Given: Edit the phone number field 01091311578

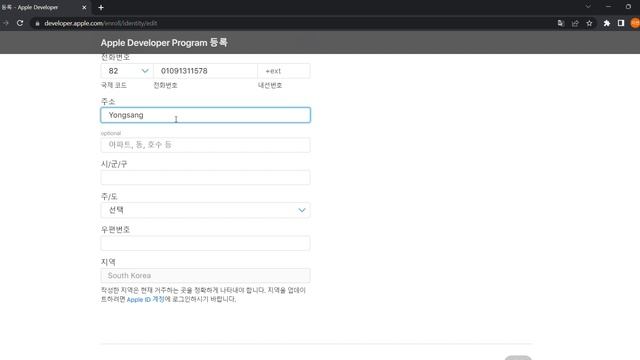Looking at the screenshot, I should pos(205,71).
